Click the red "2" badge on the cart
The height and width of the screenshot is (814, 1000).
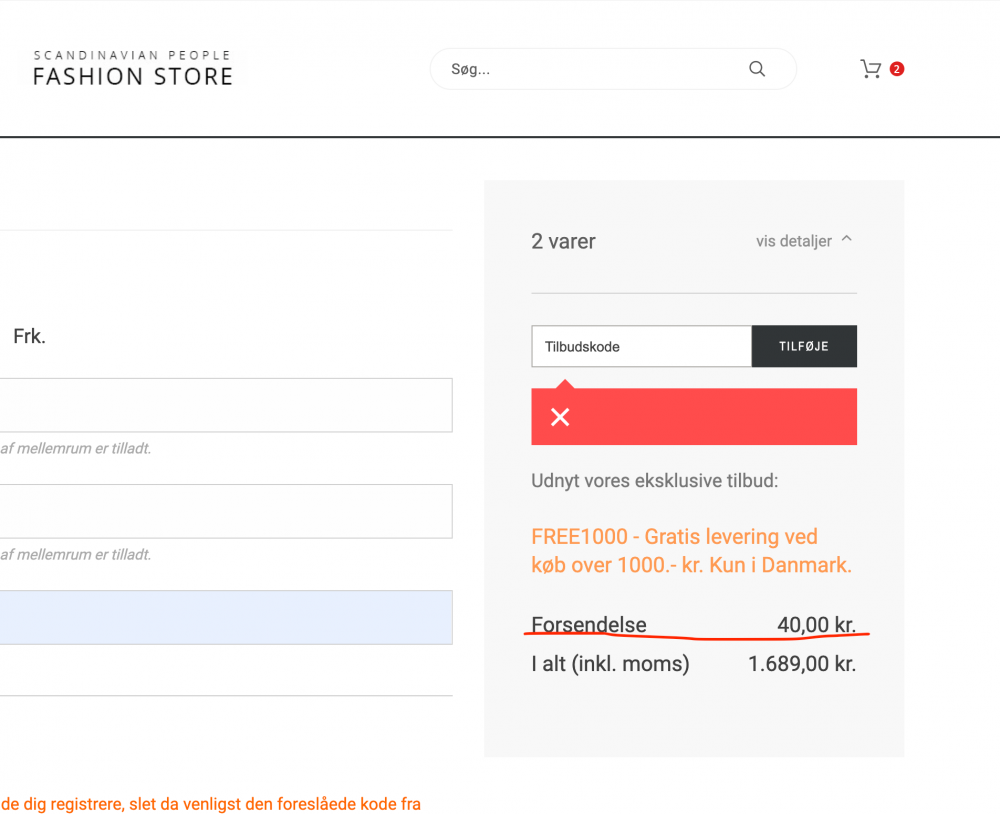[896, 69]
